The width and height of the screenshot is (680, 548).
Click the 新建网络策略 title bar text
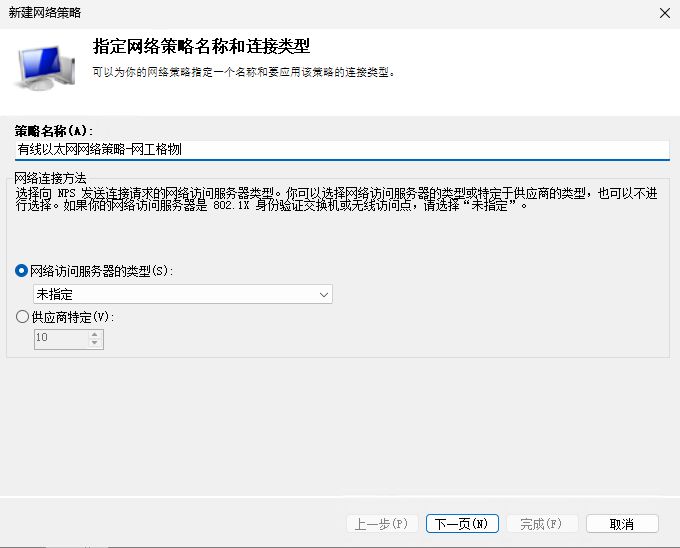46,13
